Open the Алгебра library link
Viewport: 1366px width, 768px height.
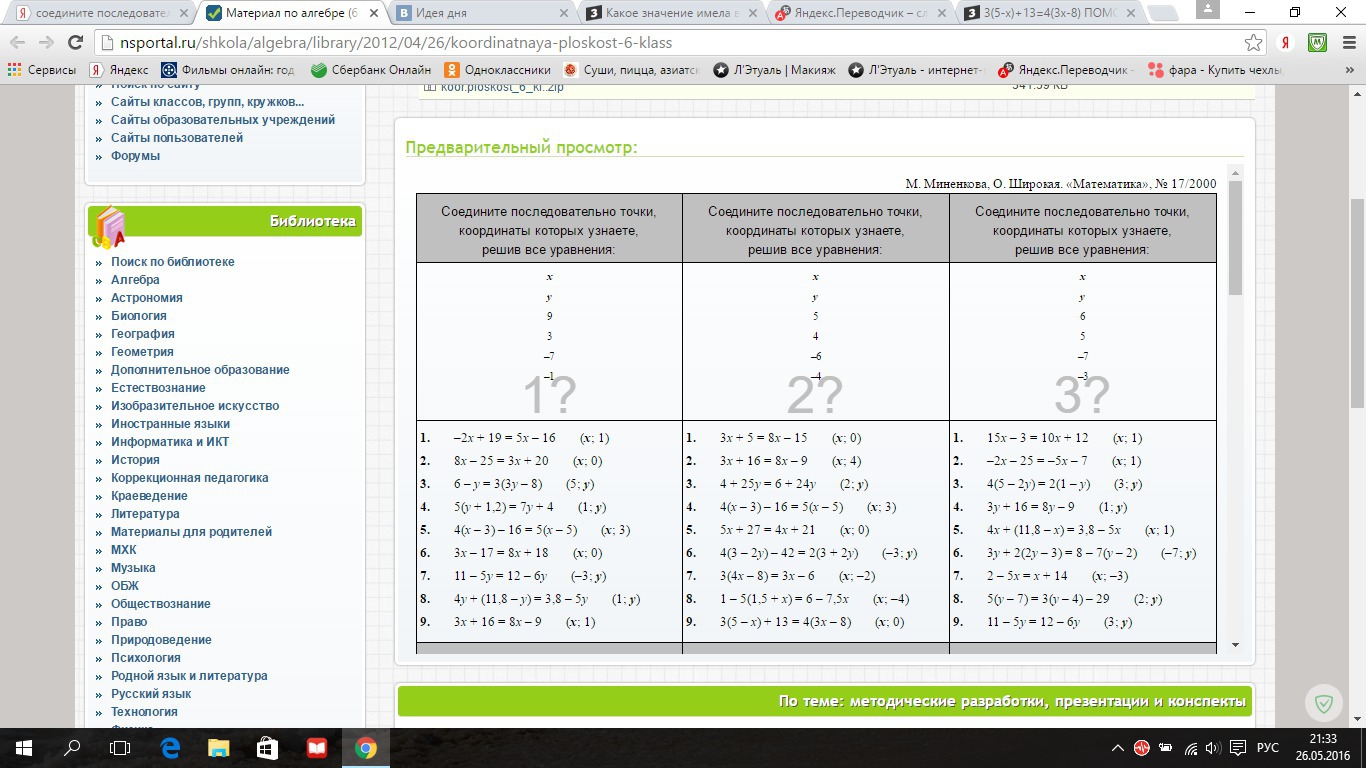click(x=135, y=280)
